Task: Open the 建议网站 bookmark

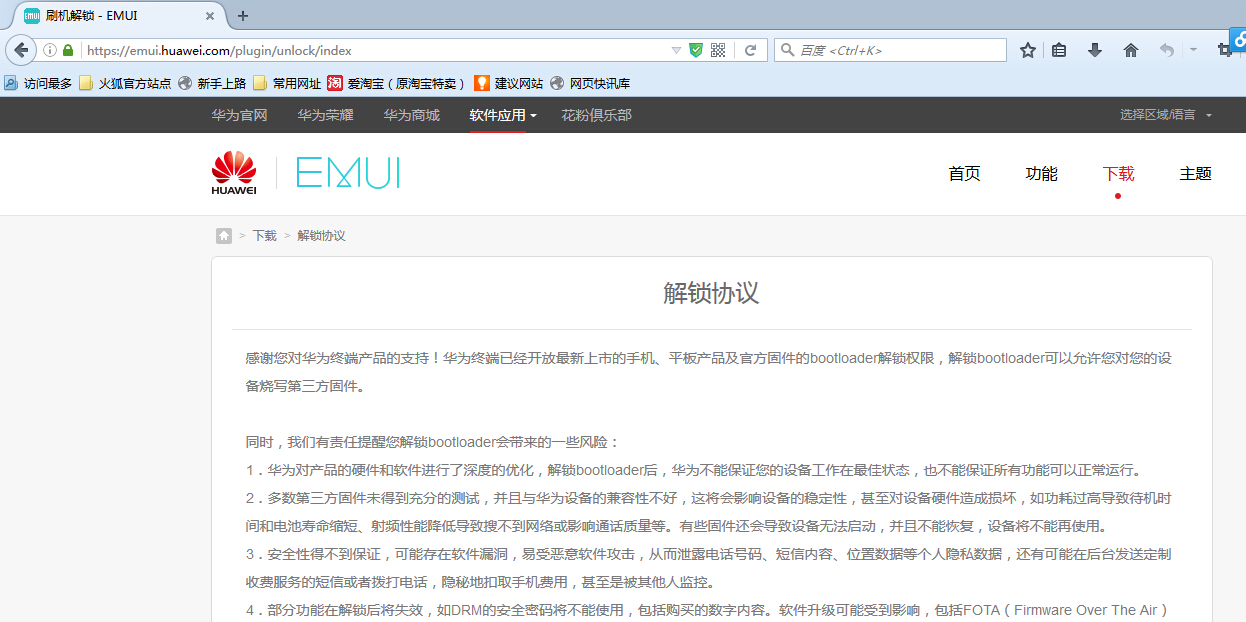Action: pyautogui.click(x=508, y=83)
